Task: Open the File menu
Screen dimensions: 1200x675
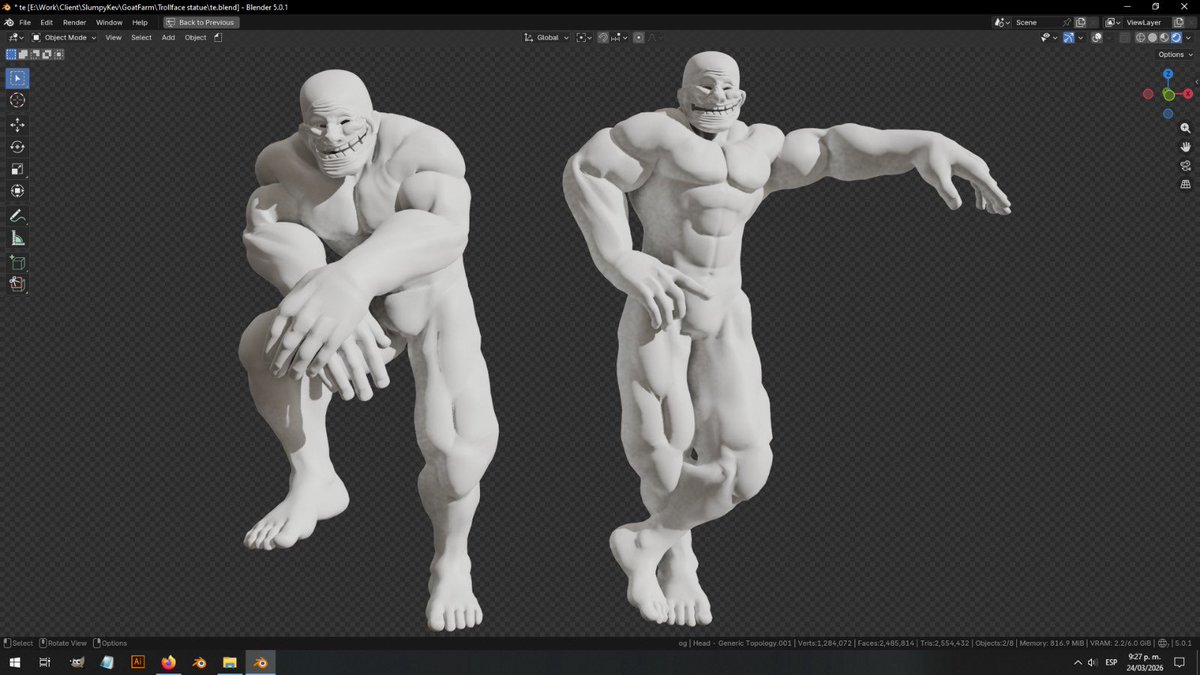Action: point(25,22)
